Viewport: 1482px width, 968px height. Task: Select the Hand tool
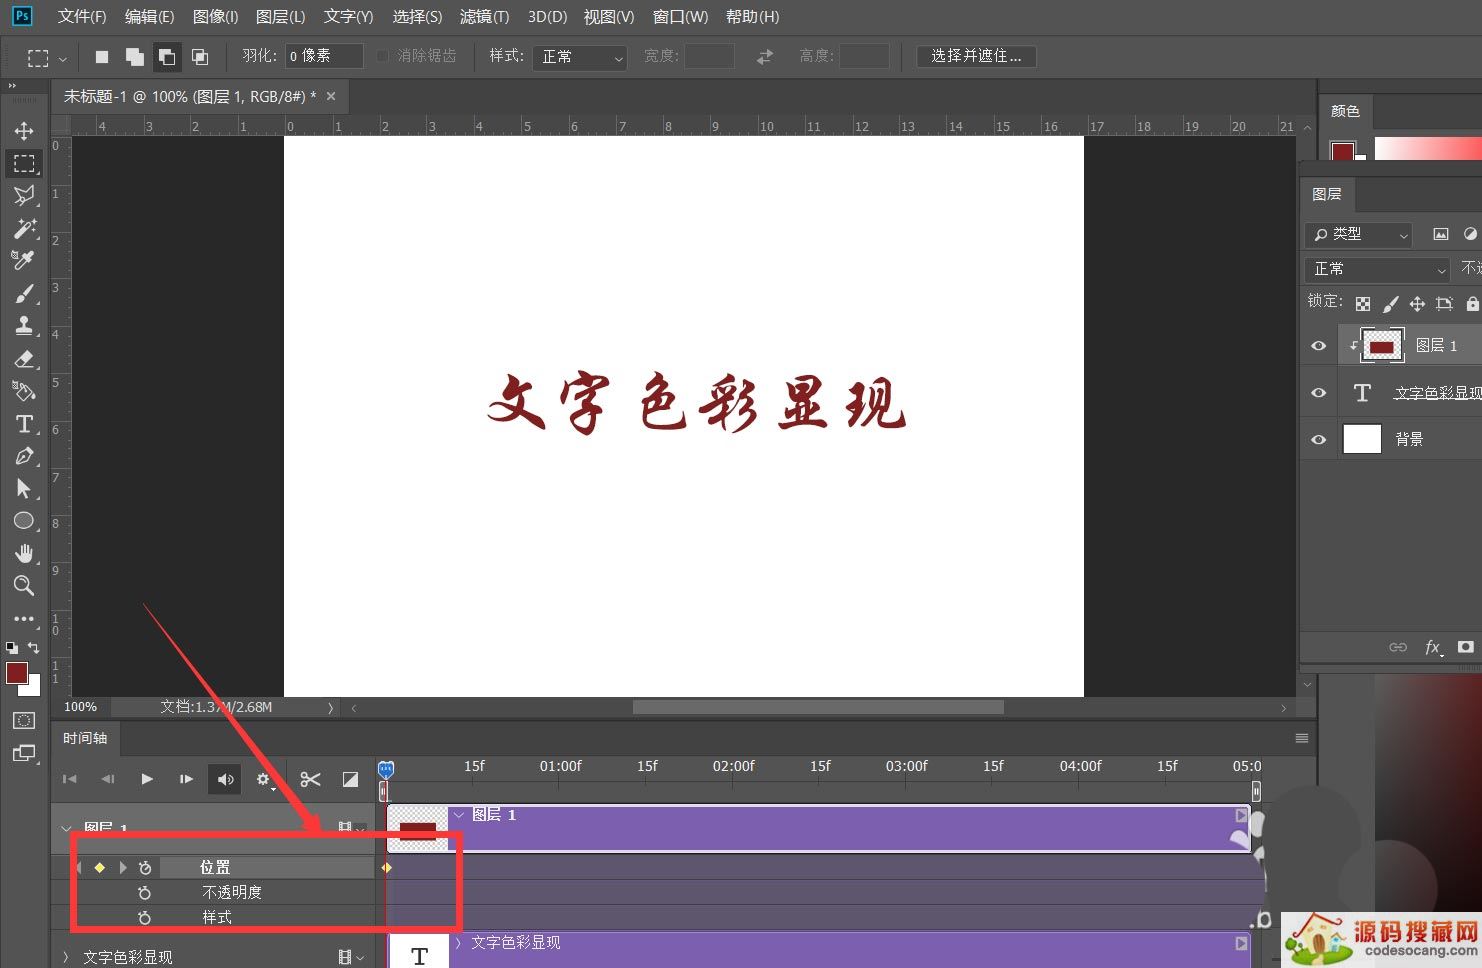pyautogui.click(x=24, y=553)
